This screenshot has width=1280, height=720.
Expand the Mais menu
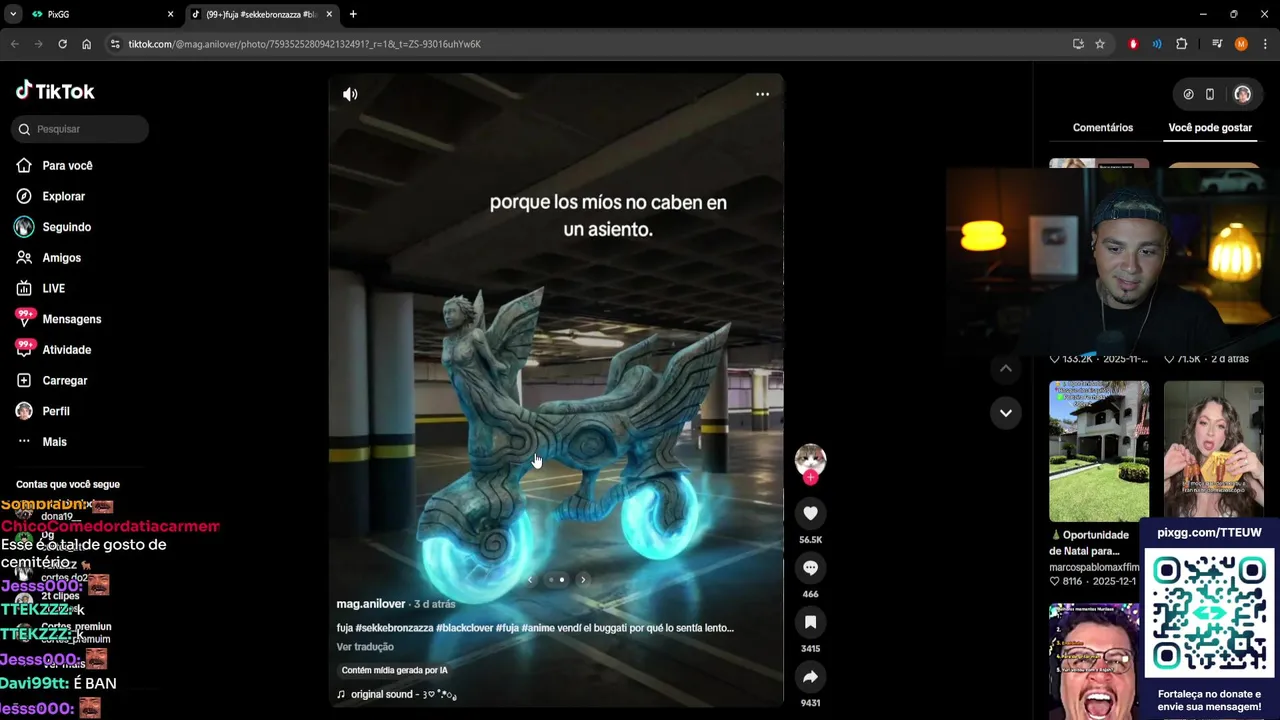point(54,442)
